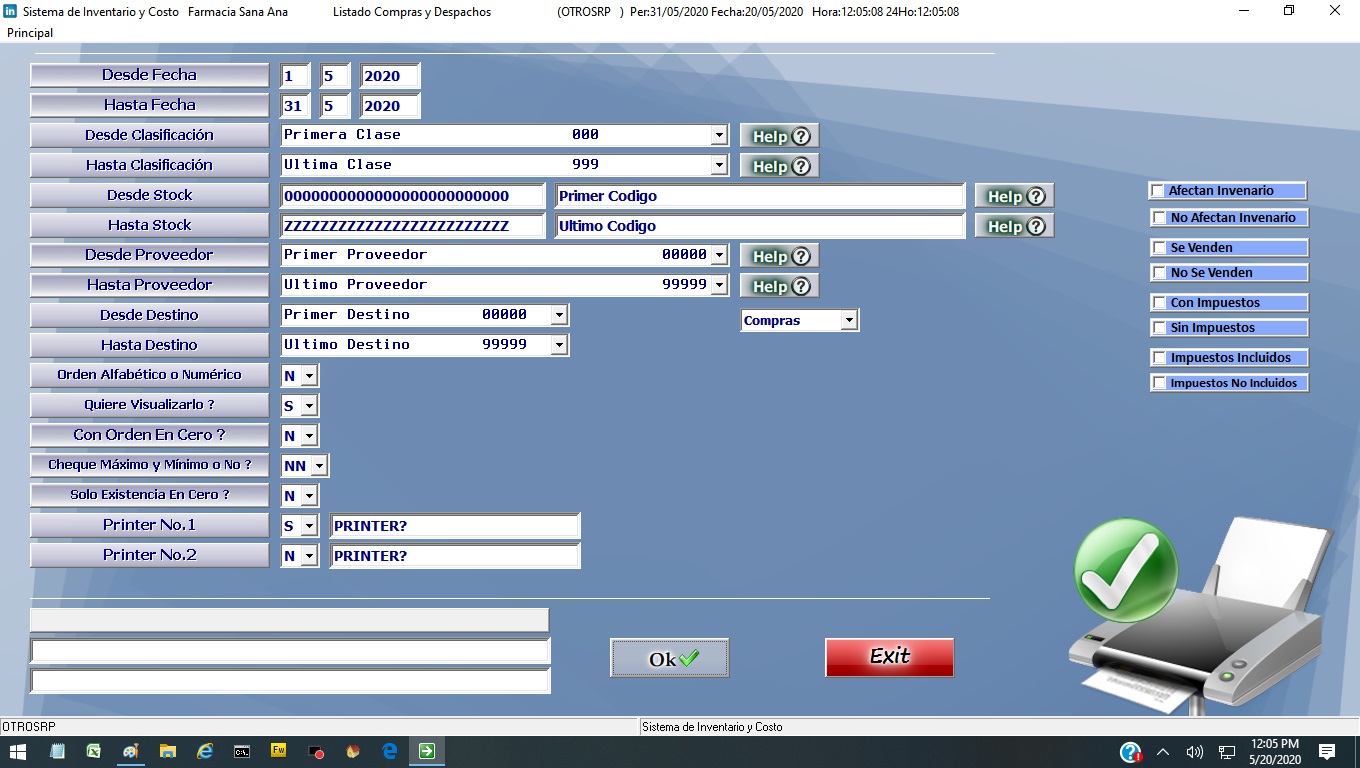Viewport: 1360px width, 768px height.
Task: Check the Impuestos Incluidos option
Action: click(x=1159, y=358)
